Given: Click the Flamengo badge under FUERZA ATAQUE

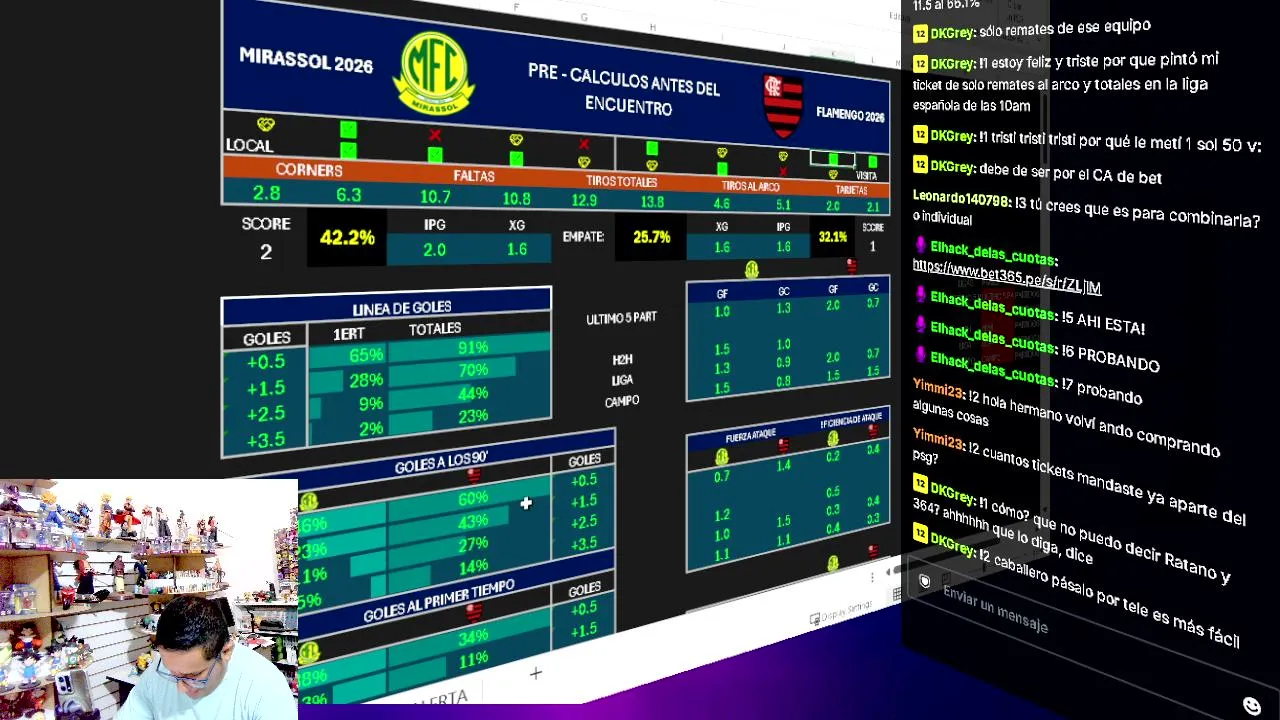Looking at the screenshot, I should click(x=783, y=445).
